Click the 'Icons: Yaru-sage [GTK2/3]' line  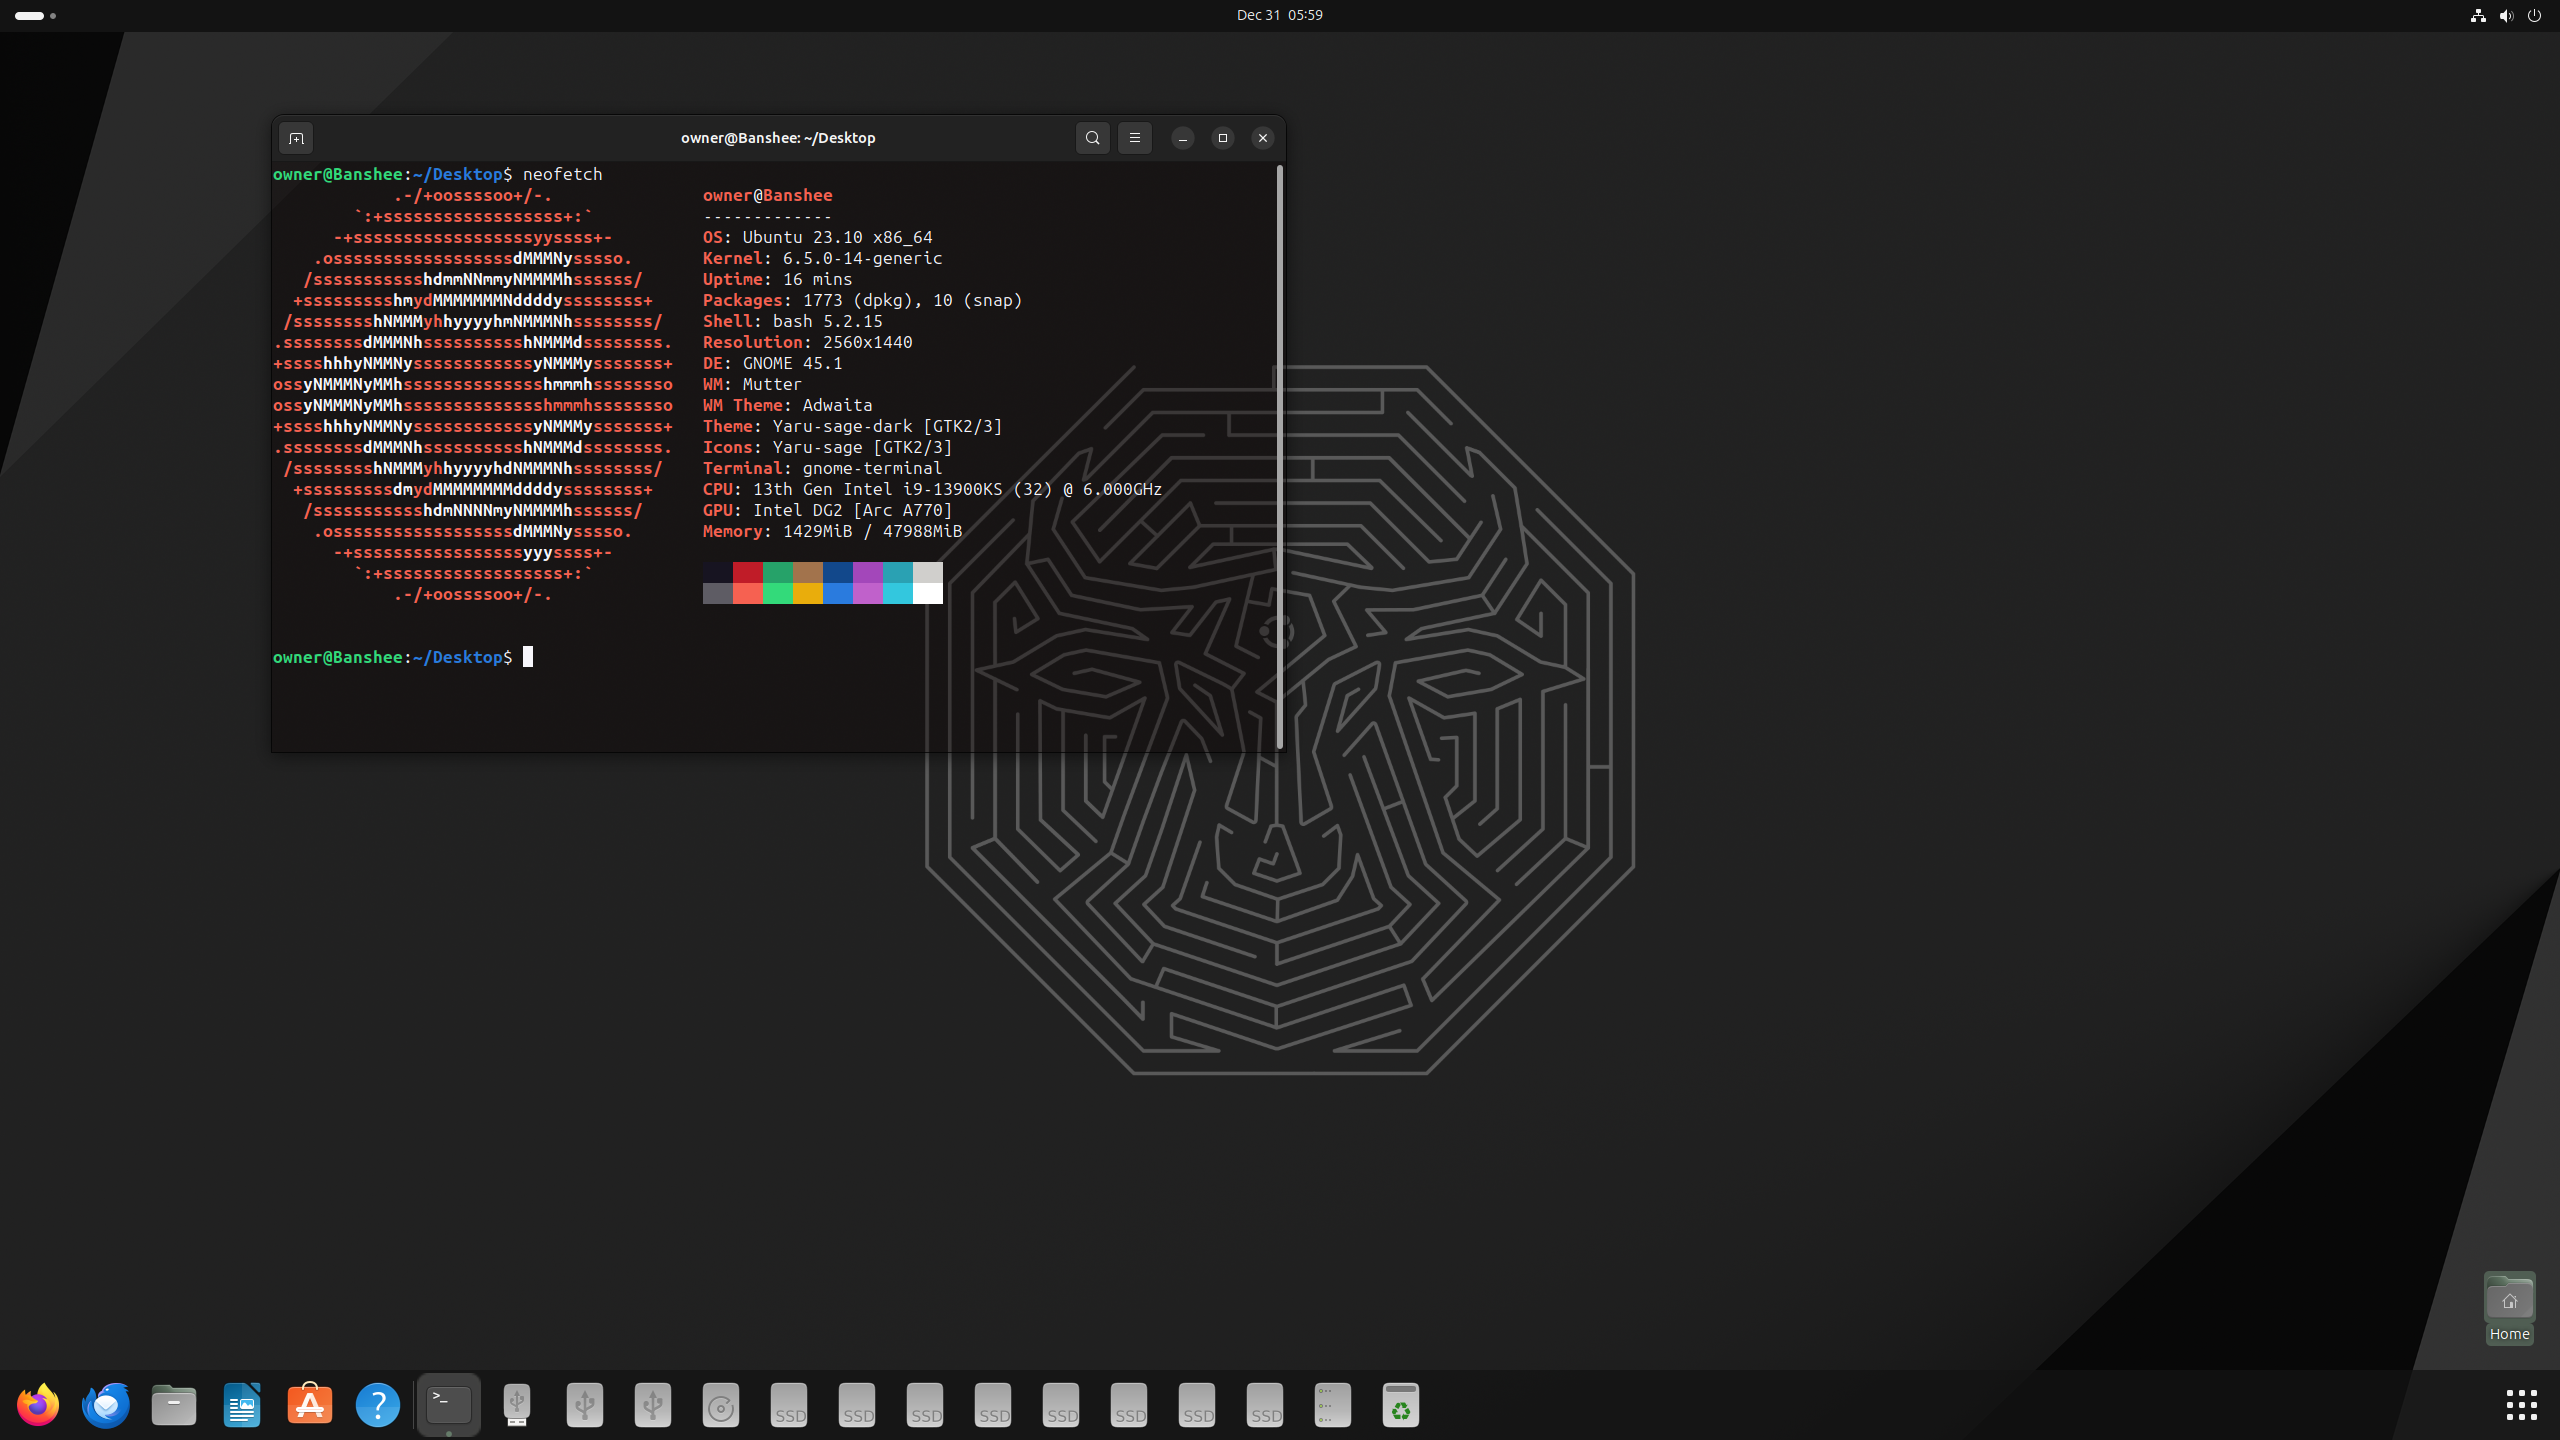[827, 447]
